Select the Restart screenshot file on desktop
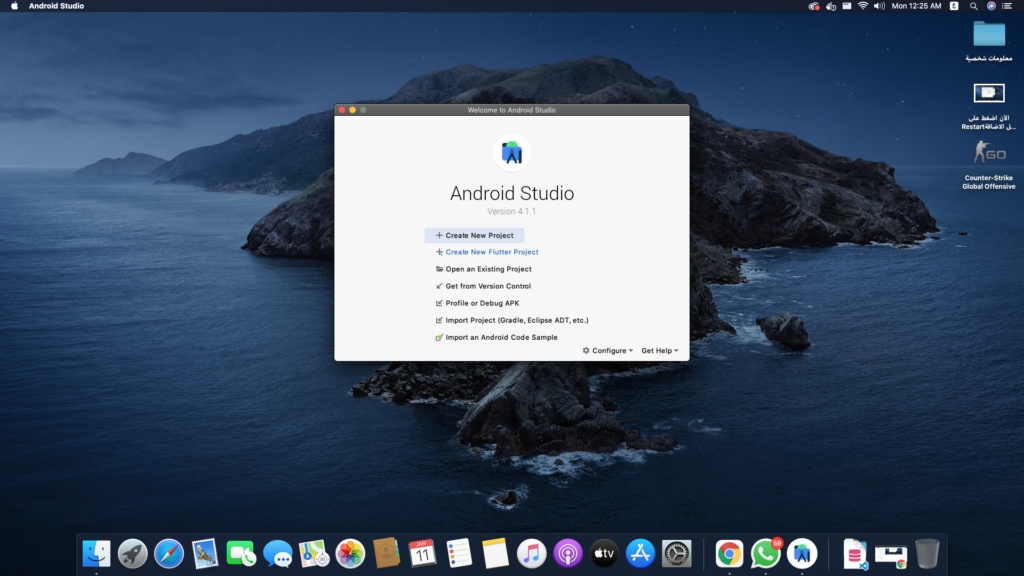1024x576 pixels. point(989,93)
